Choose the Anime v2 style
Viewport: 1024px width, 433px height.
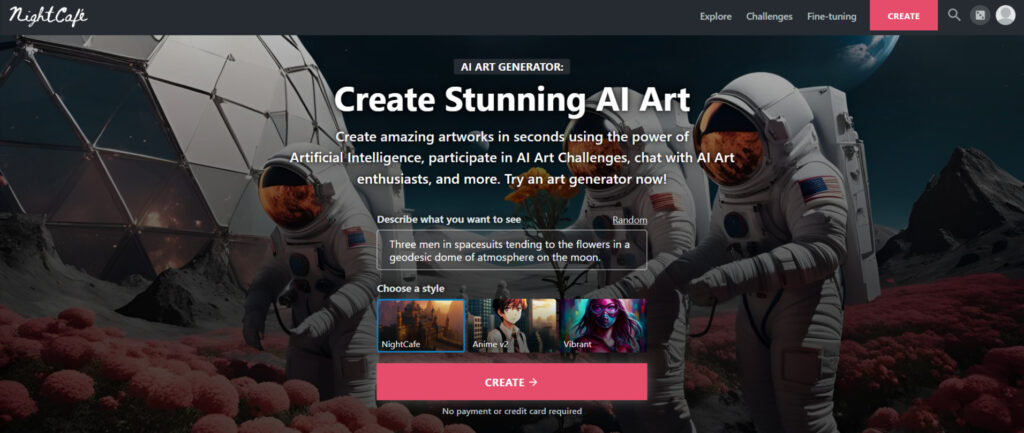pos(512,325)
